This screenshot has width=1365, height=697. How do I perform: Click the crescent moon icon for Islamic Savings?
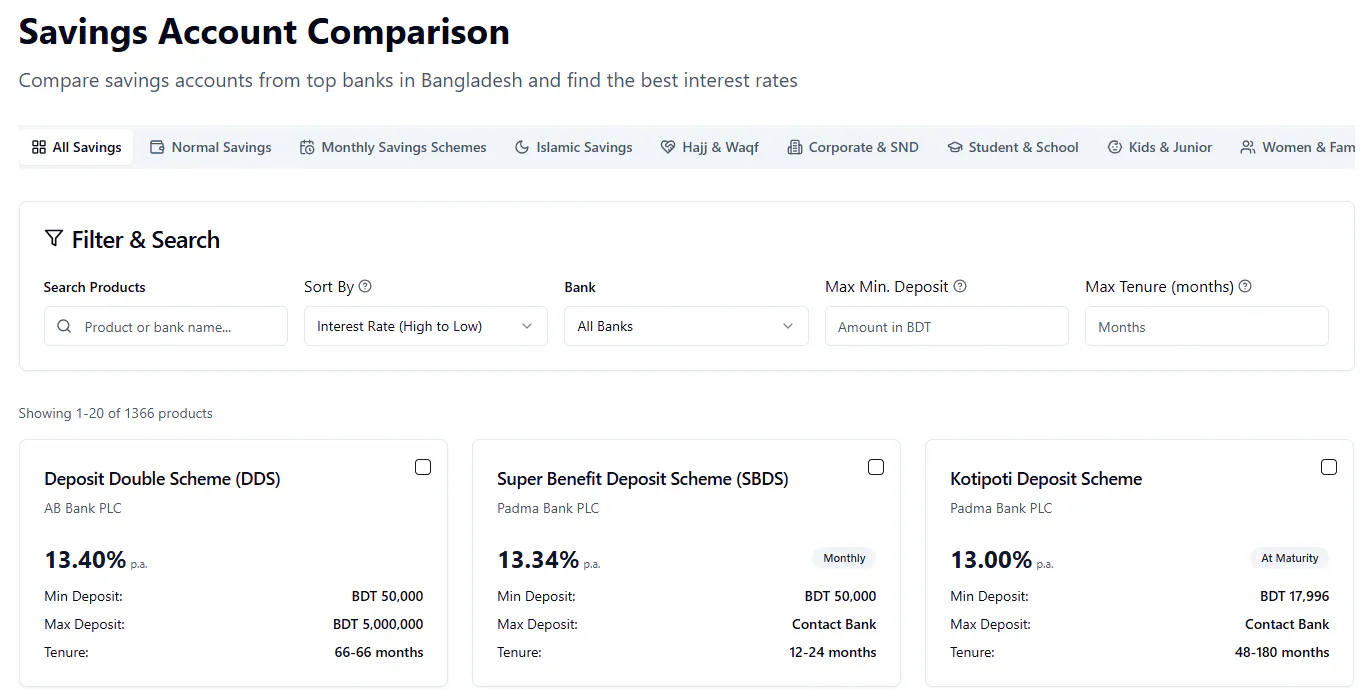[x=522, y=147]
